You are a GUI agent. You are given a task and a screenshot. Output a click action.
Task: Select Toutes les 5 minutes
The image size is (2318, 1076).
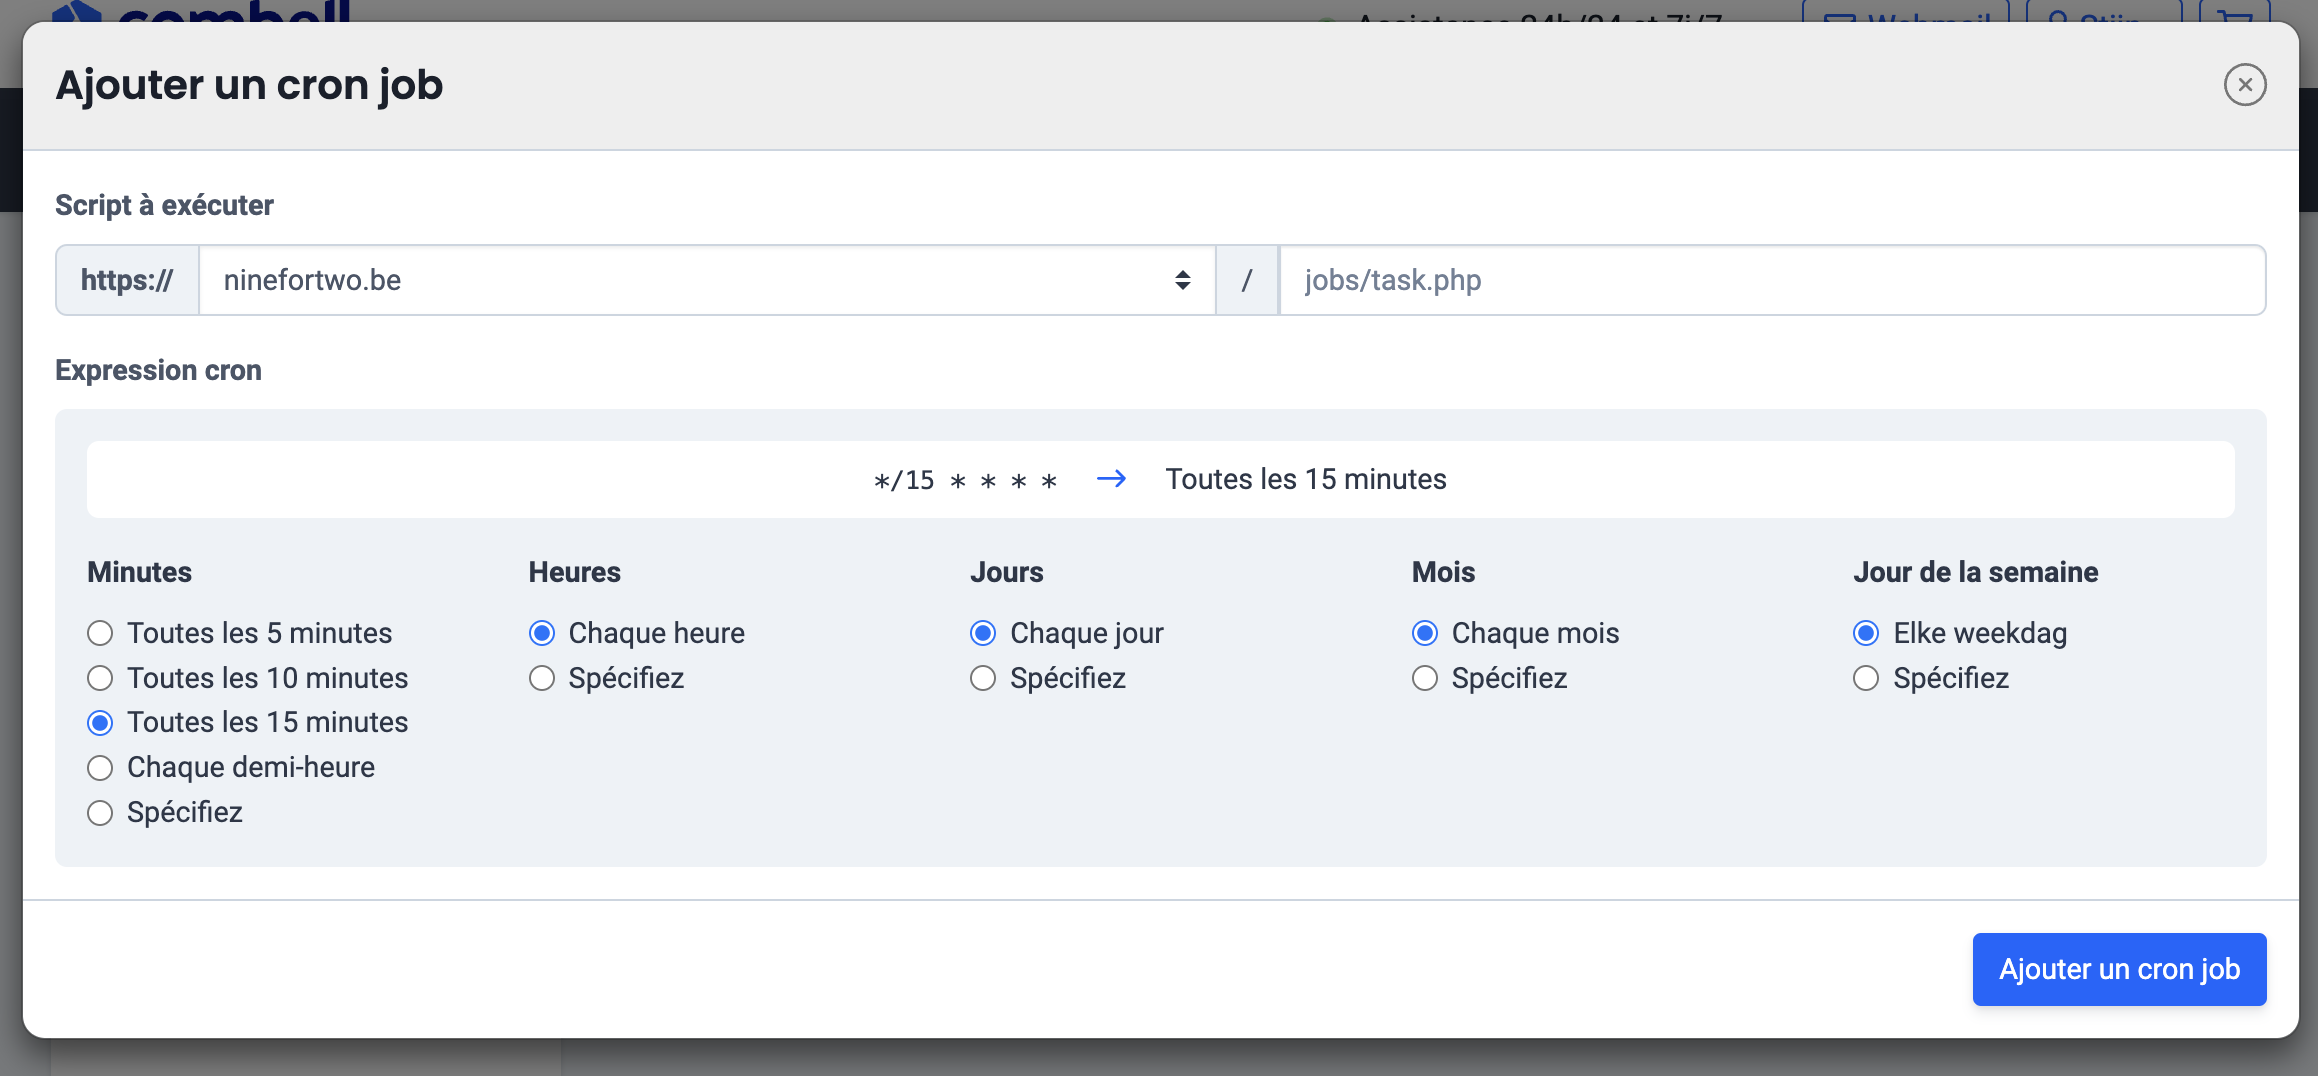(100, 634)
